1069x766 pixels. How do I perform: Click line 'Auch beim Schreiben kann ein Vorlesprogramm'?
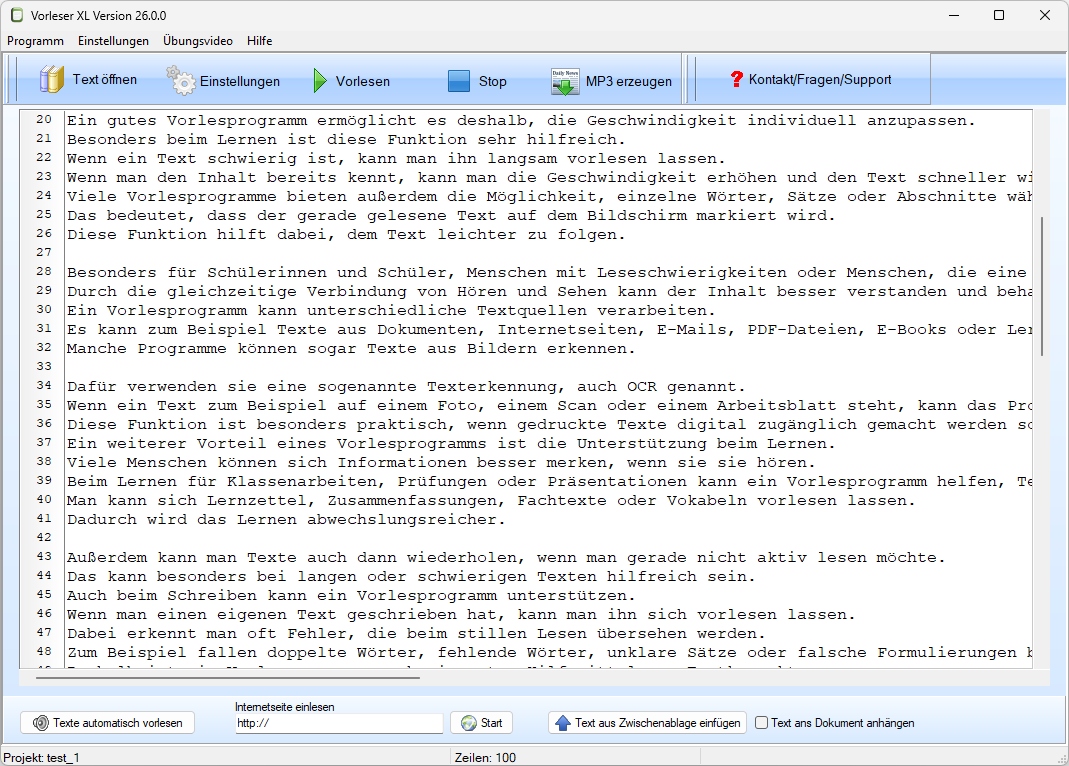[351, 596]
